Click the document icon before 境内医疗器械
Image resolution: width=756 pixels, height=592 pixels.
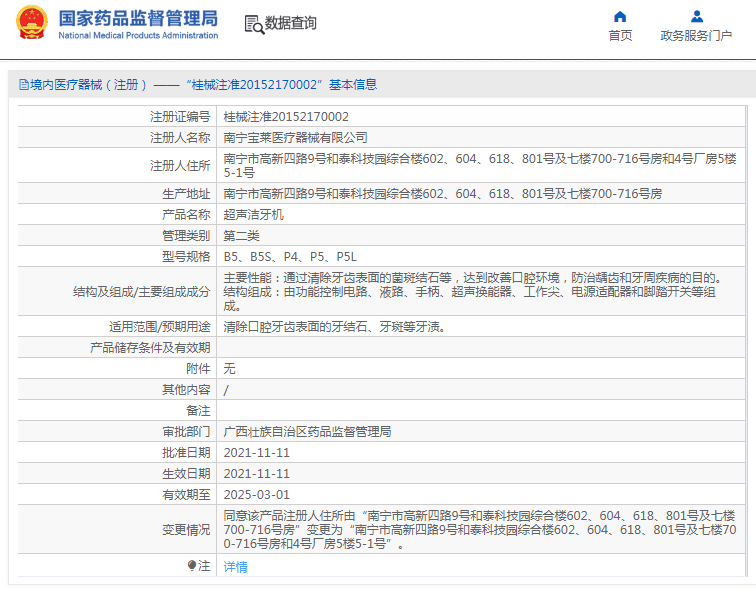coord(24,85)
